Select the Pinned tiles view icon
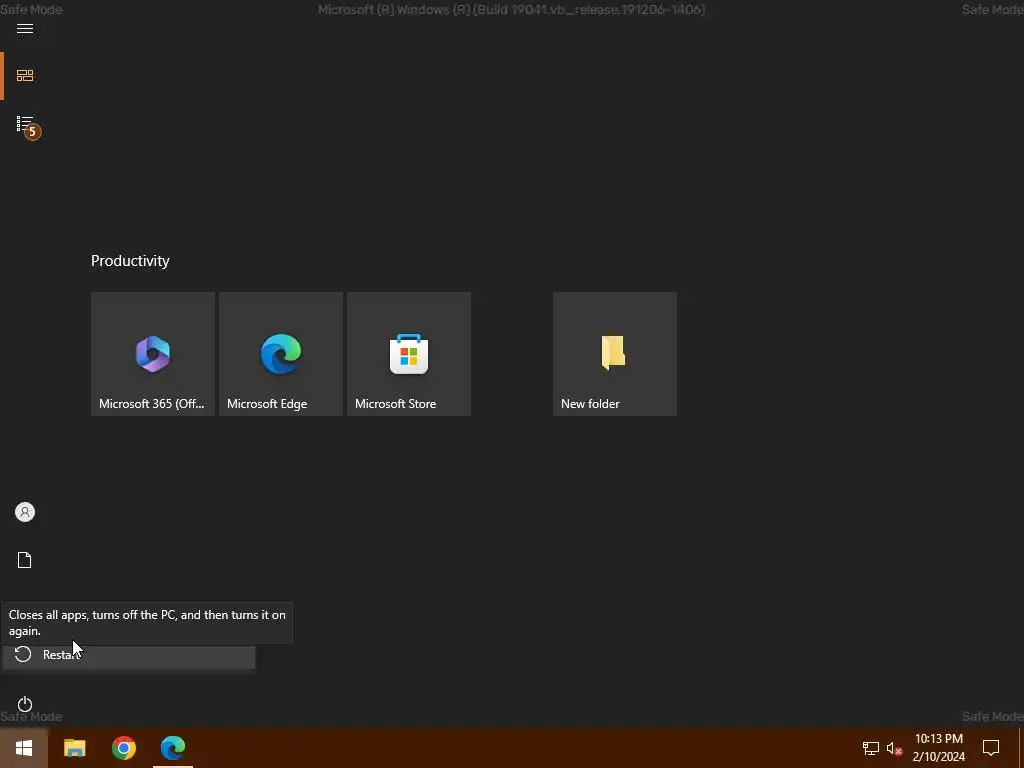This screenshot has height=768, width=1024. (25, 76)
